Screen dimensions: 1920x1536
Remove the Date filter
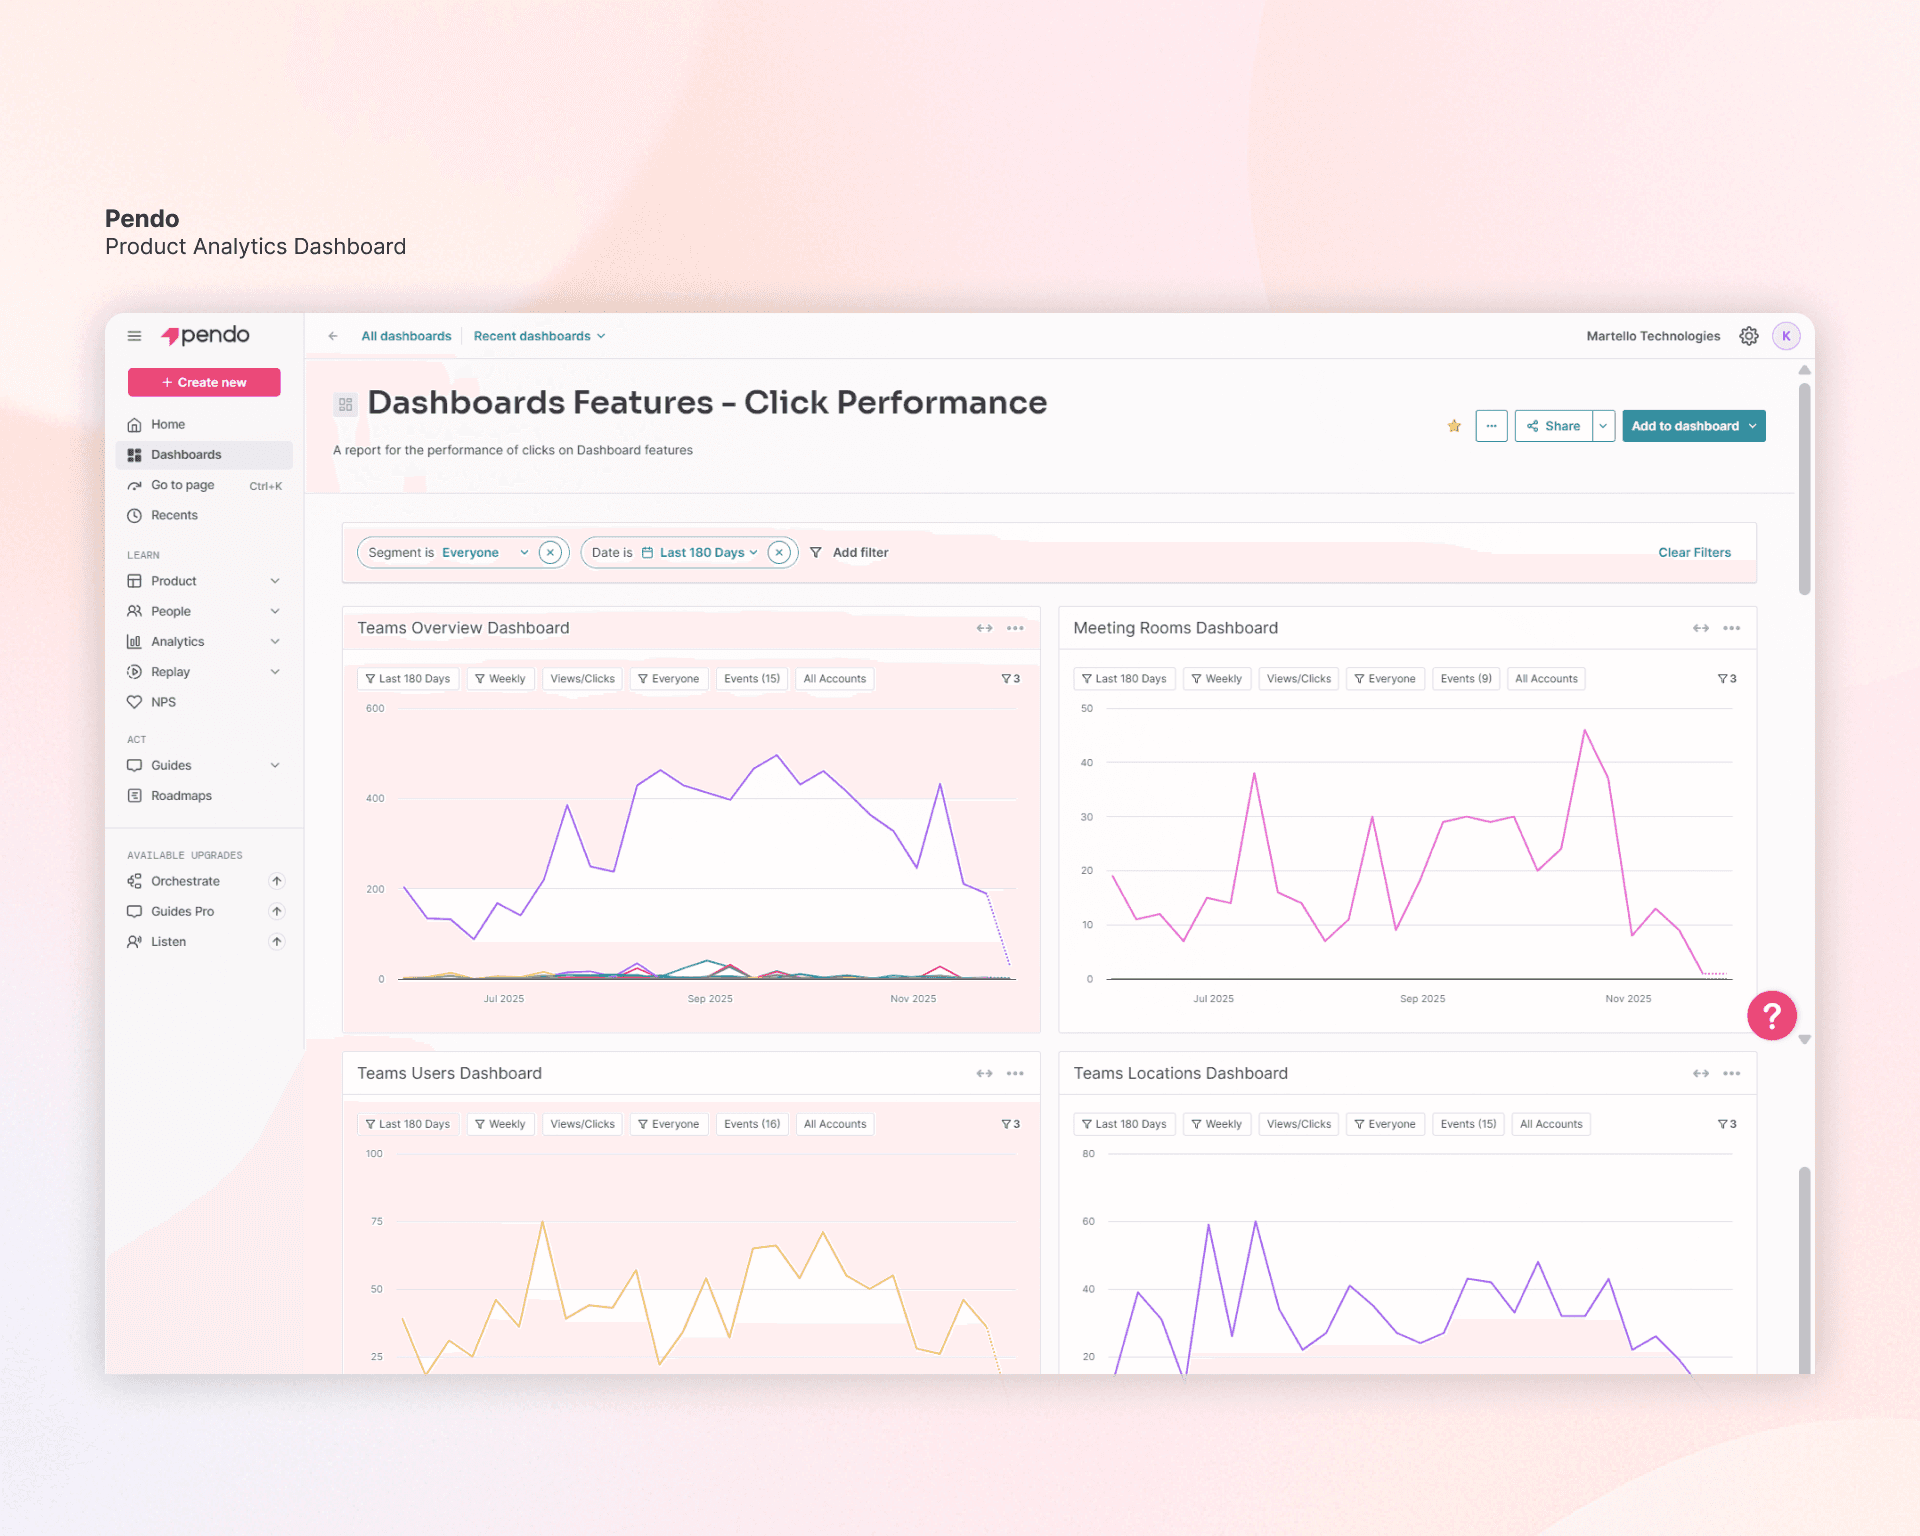pos(779,552)
